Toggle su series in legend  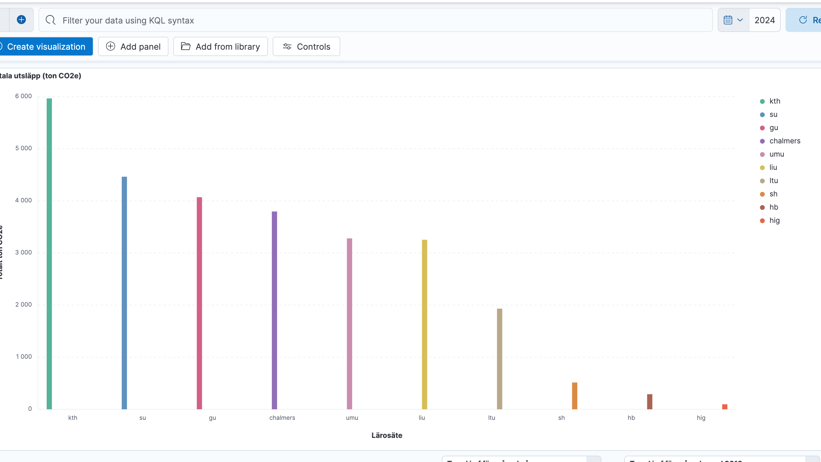tap(773, 115)
